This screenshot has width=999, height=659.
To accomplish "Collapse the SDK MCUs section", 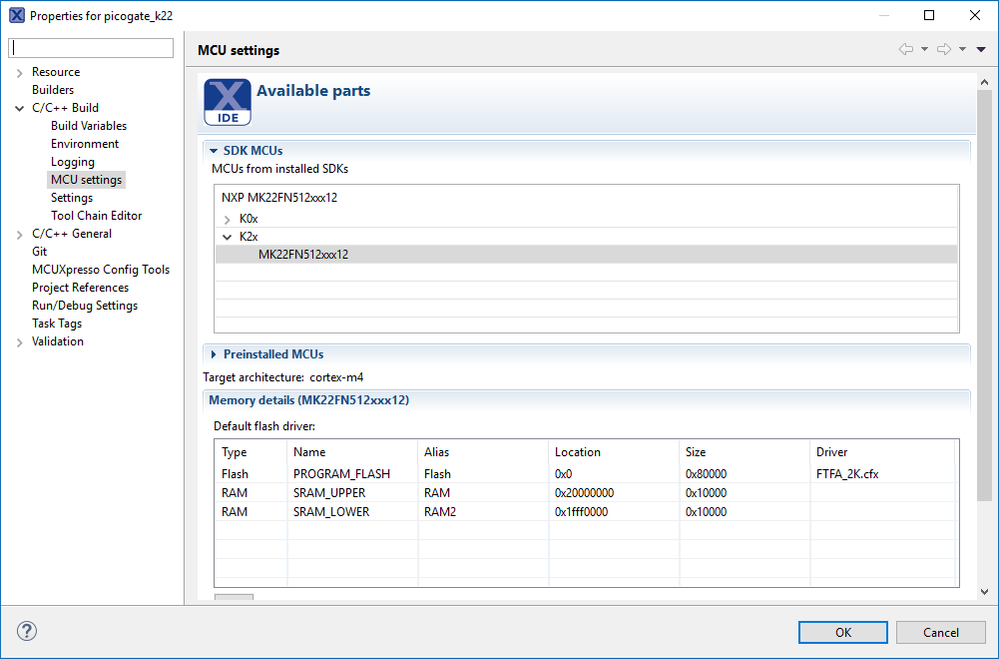I will pyautogui.click(x=213, y=151).
